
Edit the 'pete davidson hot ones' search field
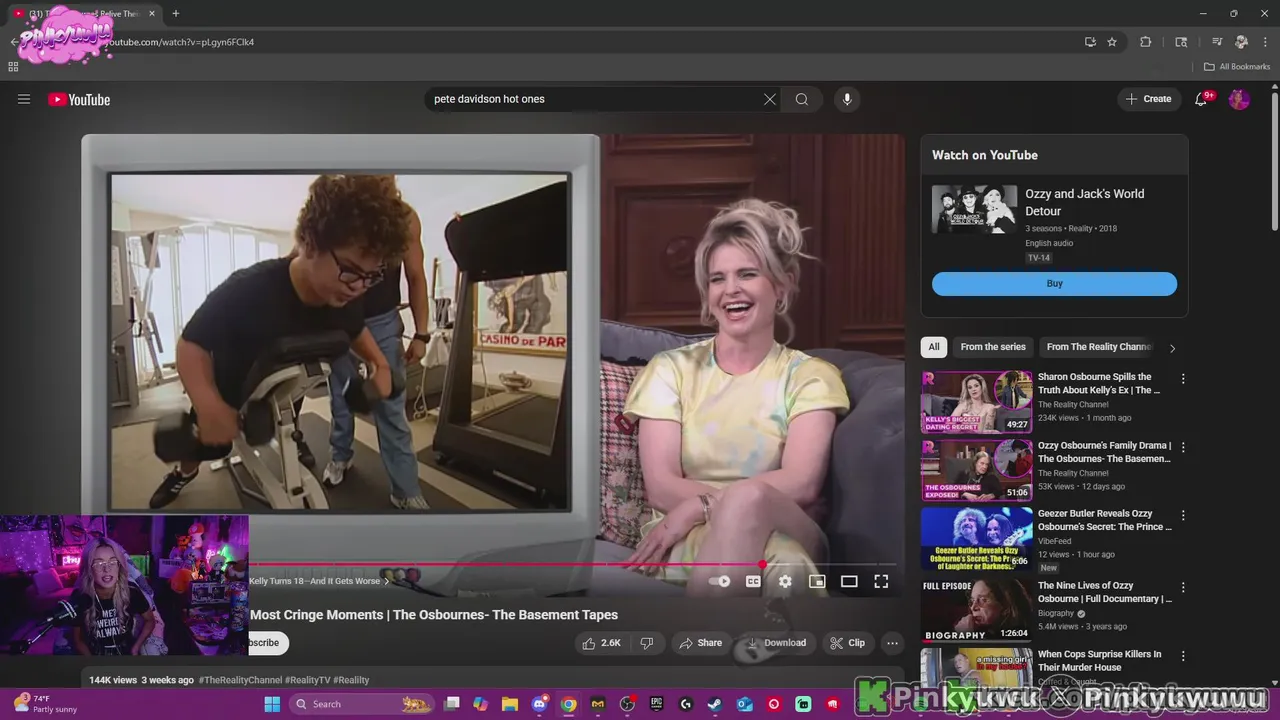click(x=595, y=99)
